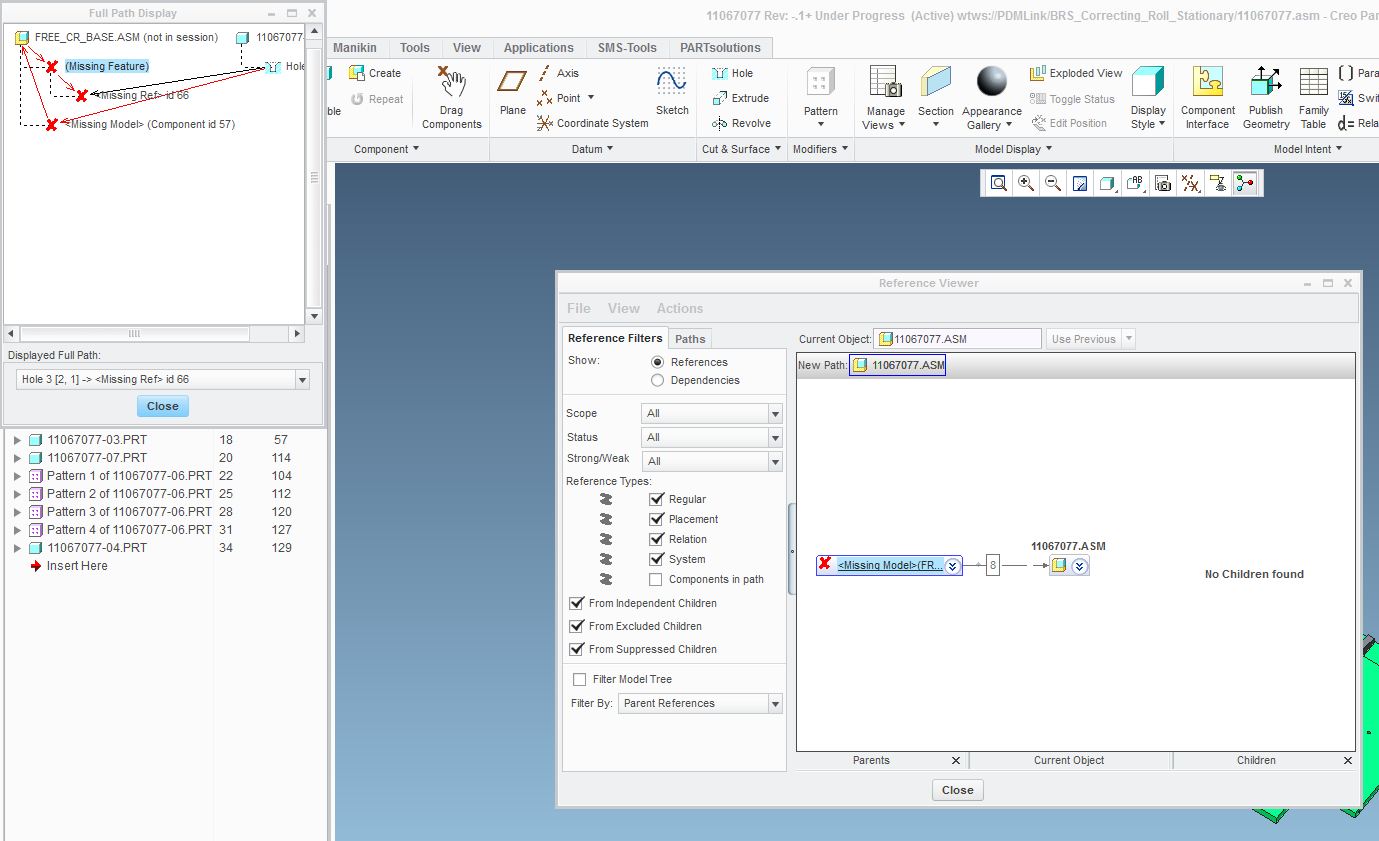1379x841 pixels.
Task: Open the Status dropdown
Action: (711, 437)
